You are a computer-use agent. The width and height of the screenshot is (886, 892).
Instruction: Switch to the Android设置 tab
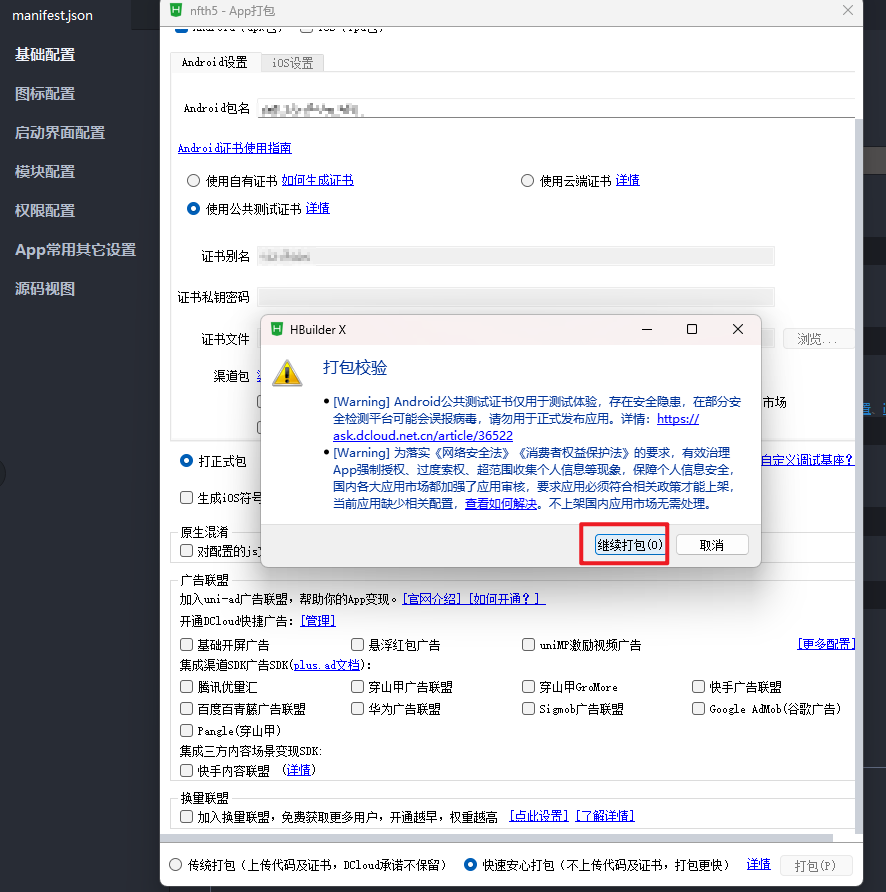[x=215, y=62]
